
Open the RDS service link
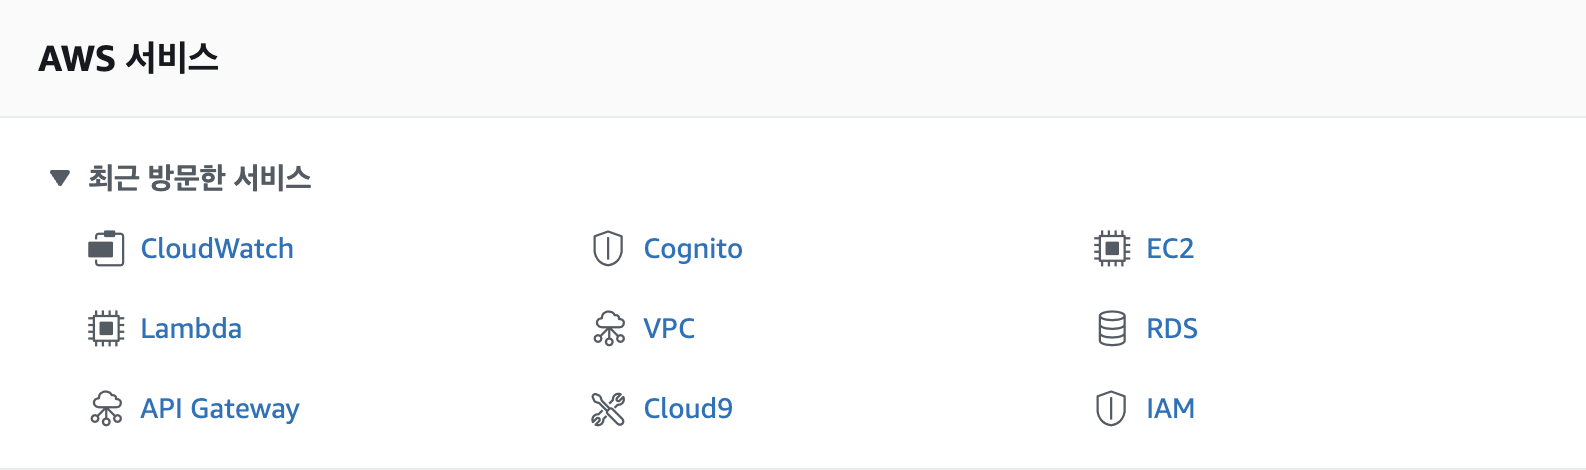[1172, 329]
